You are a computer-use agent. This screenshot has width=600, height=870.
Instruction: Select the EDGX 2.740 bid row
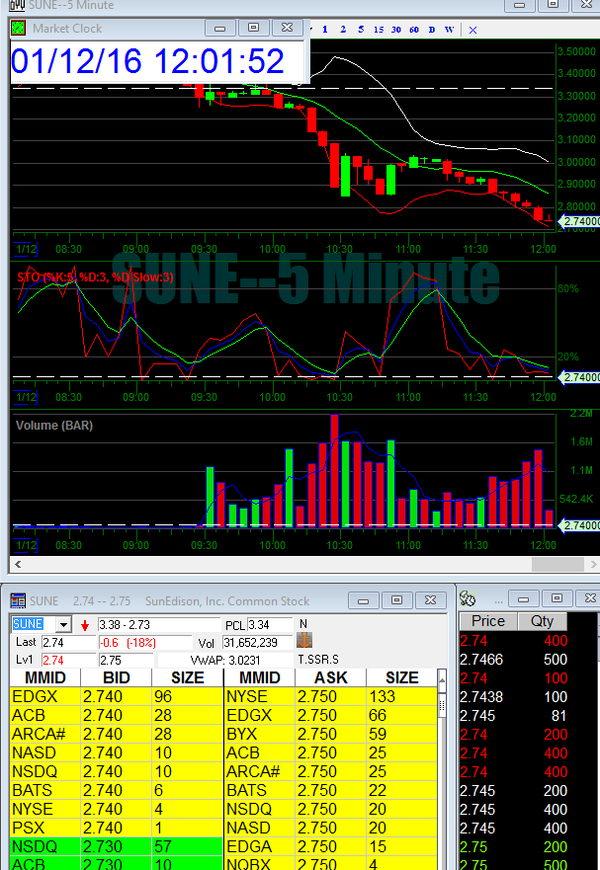point(115,696)
